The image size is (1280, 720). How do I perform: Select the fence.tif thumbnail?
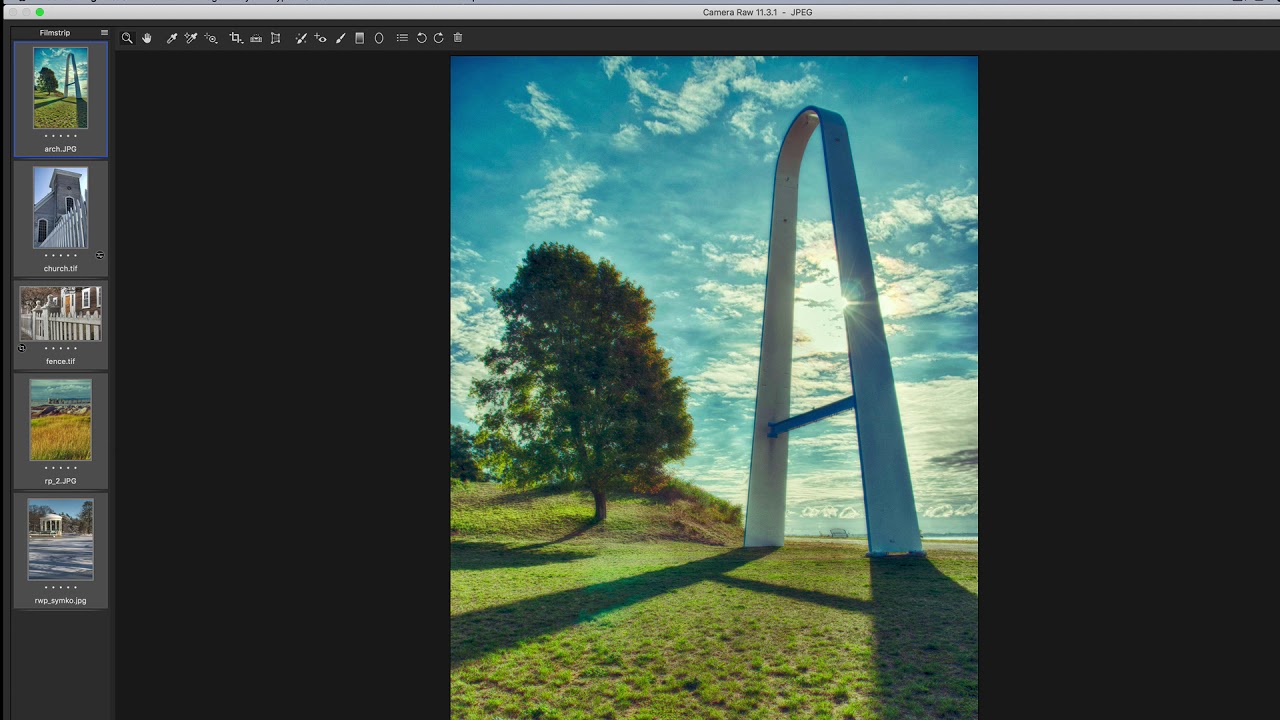click(60, 314)
